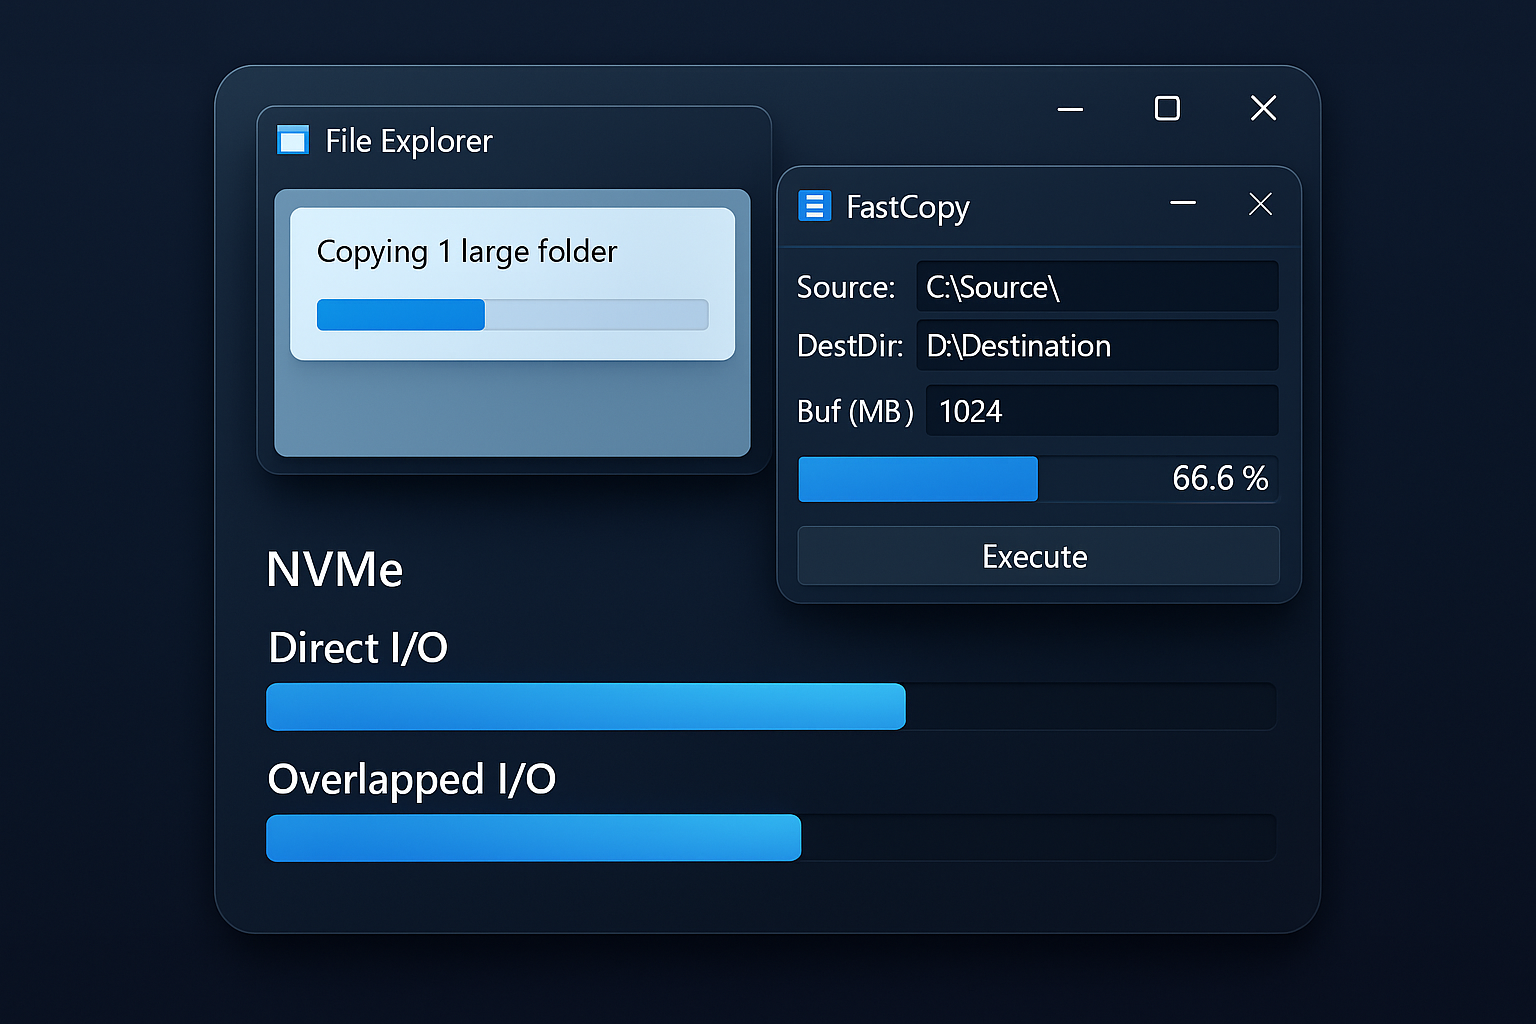The width and height of the screenshot is (1536, 1024).
Task: Click the NVMe section heading
Action: point(334,569)
